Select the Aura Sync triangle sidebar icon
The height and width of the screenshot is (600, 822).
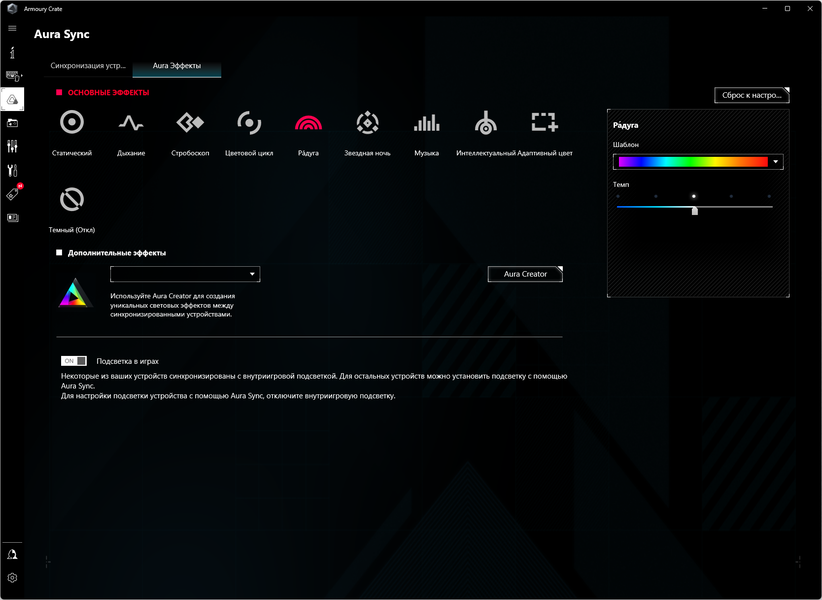pyautogui.click(x=12, y=99)
